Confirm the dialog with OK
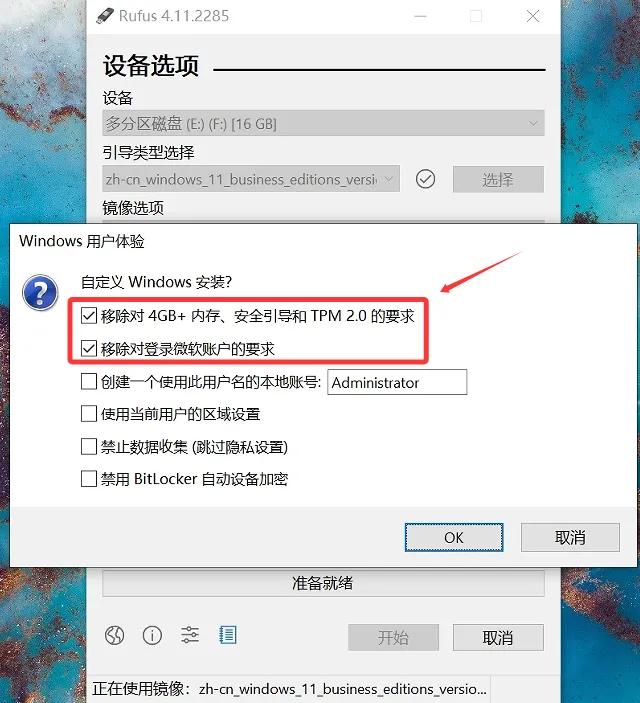Image resolution: width=640 pixels, height=703 pixels. 454,537
